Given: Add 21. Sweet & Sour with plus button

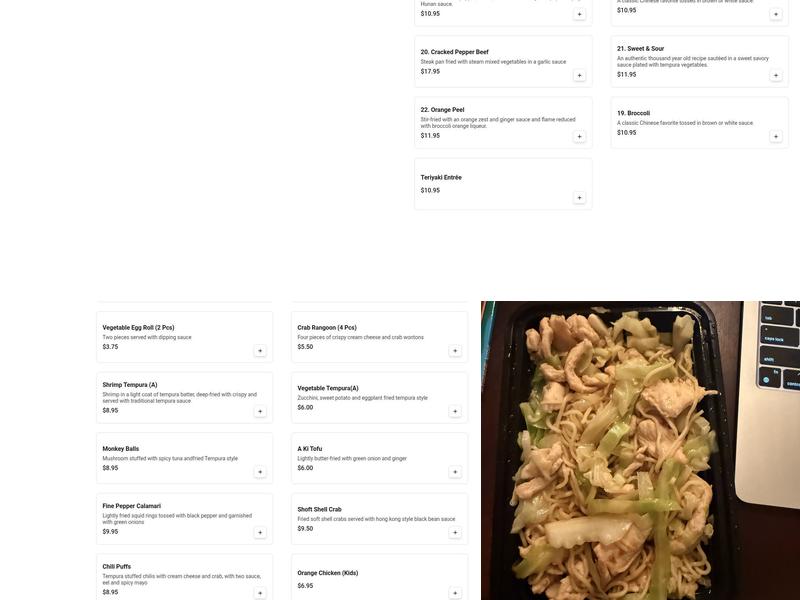Looking at the screenshot, I should pyautogui.click(x=776, y=76).
